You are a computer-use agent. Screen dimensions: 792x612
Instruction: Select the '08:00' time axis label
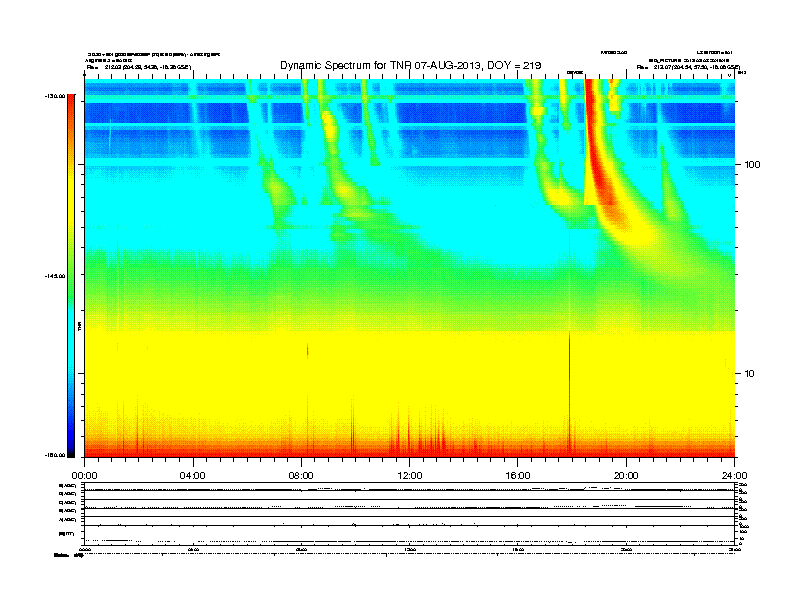coord(301,476)
